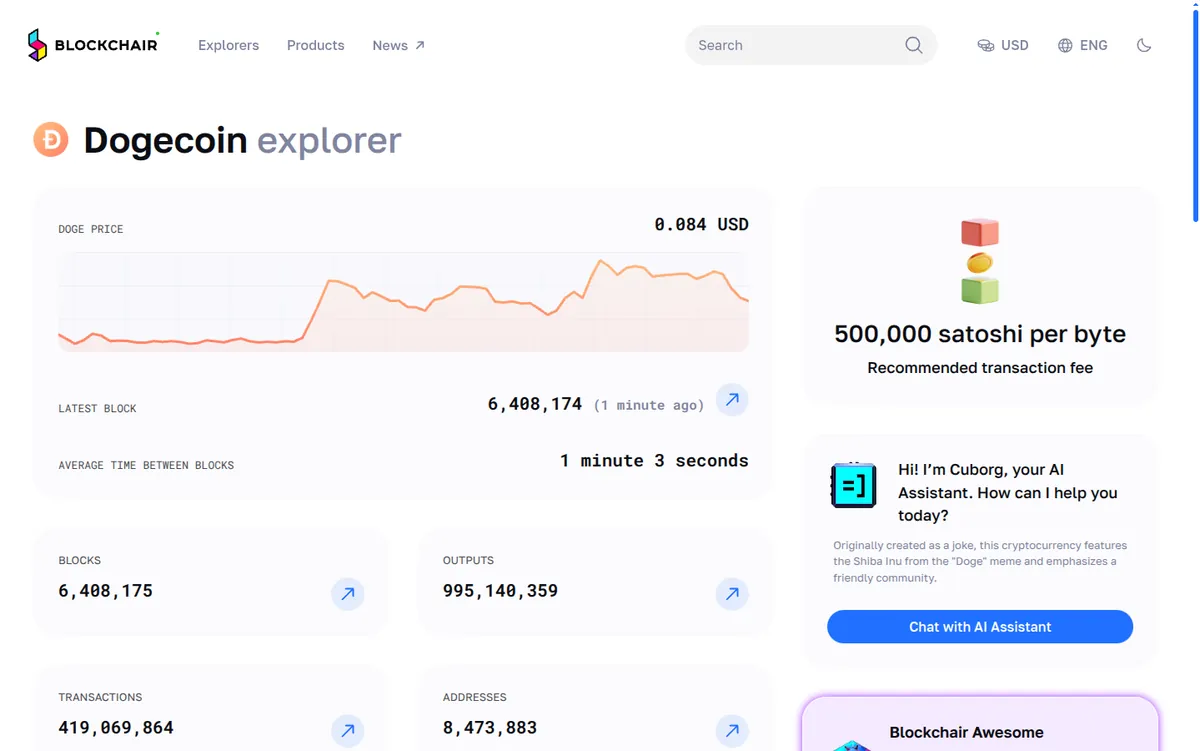Click the orange Dogecoin coin icon
This screenshot has height=751, width=1200.
coord(51,140)
